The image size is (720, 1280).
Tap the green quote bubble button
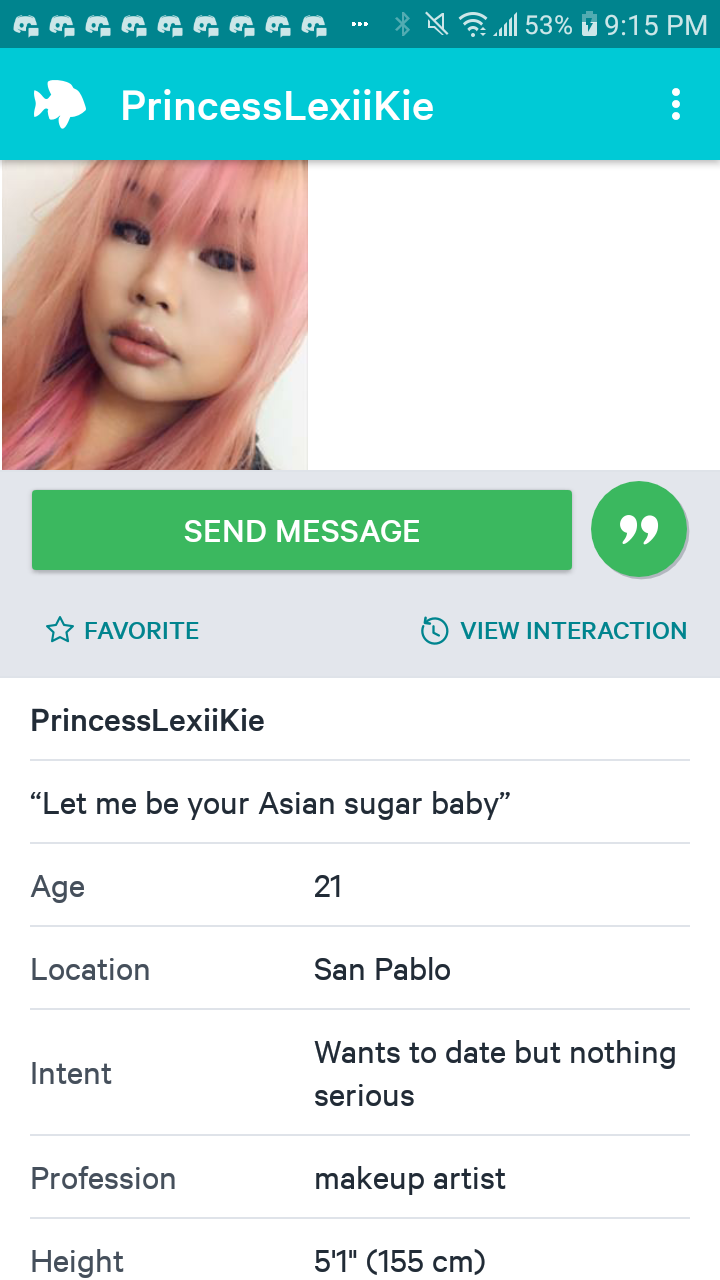tap(639, 529)
